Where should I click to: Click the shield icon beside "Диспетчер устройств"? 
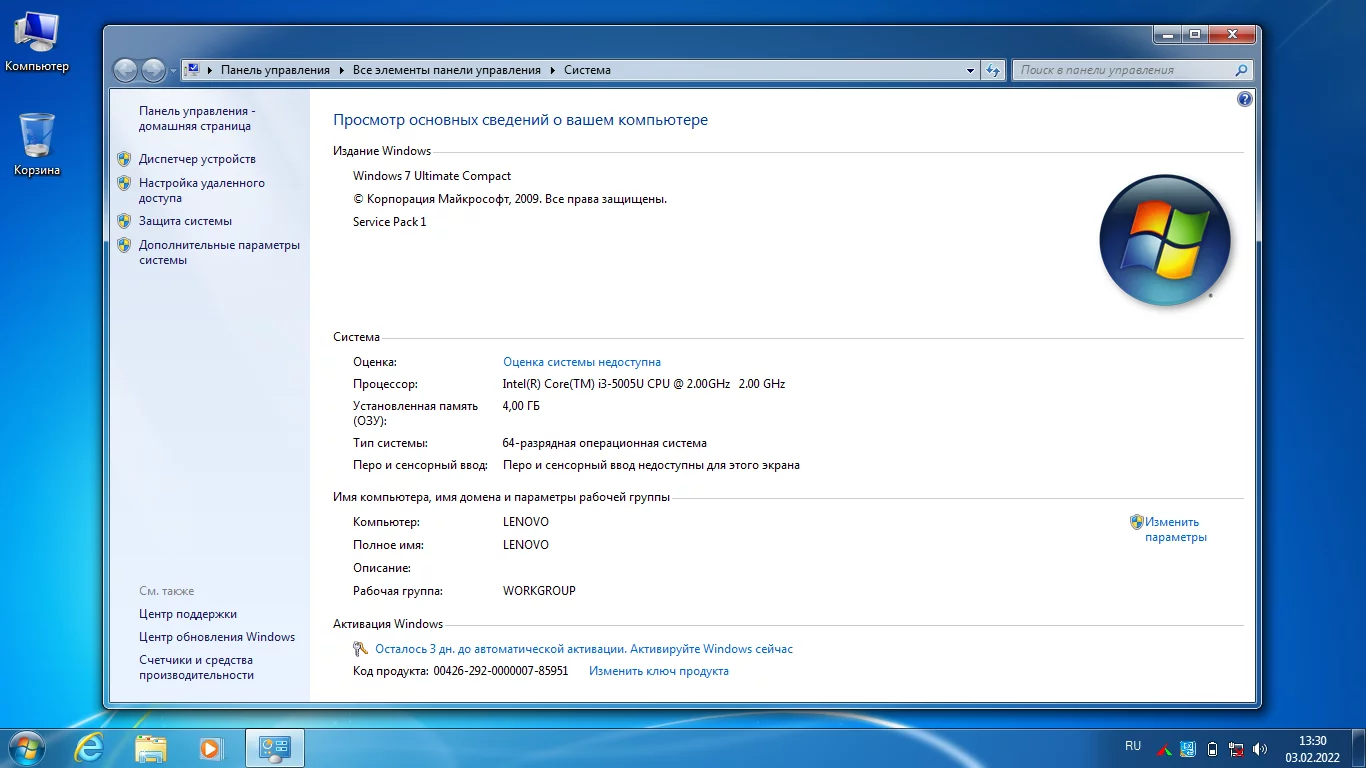coord(124,159)
